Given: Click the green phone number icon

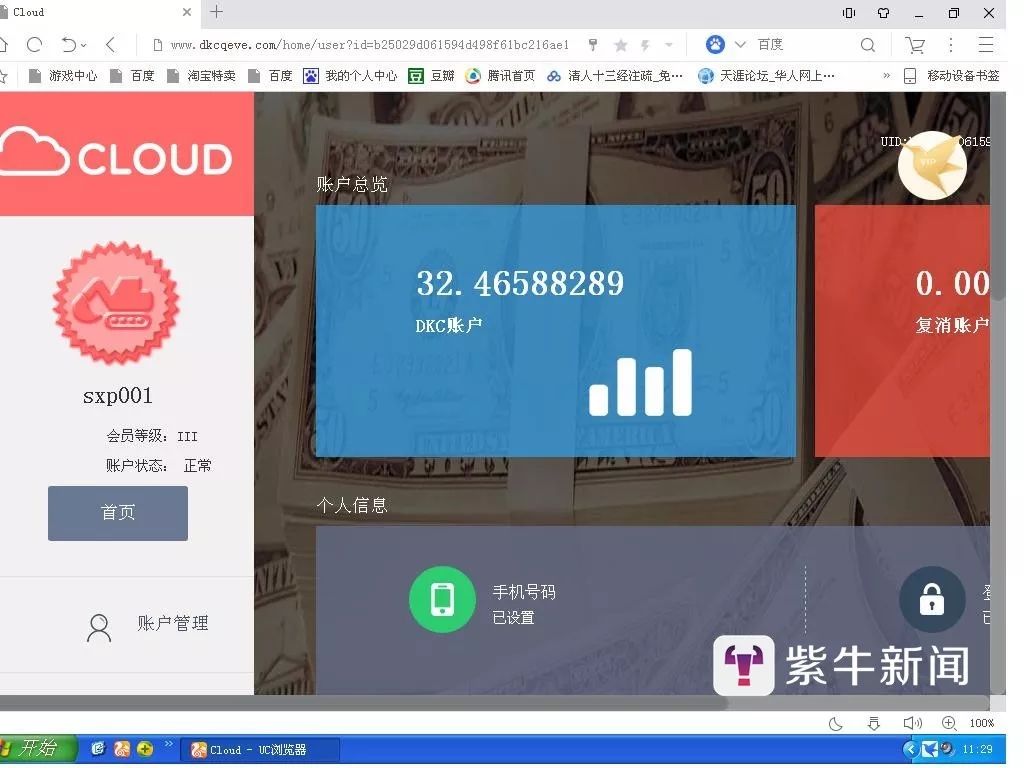Looking at the screenshot, I should click(442, 599).
